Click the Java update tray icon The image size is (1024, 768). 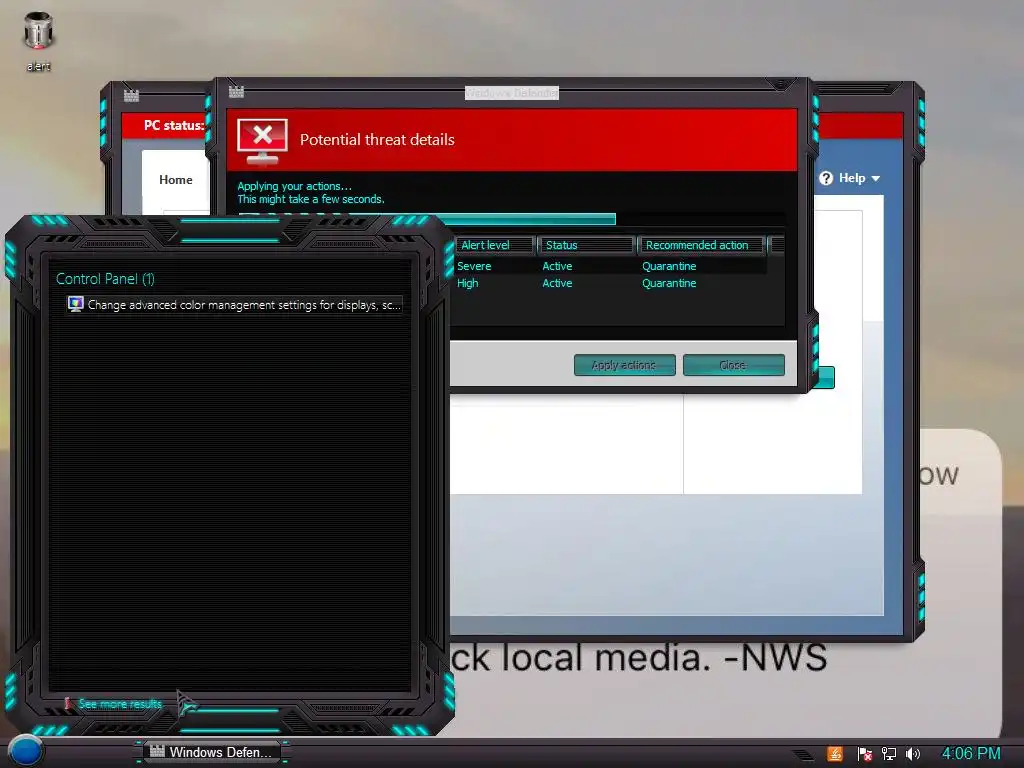[835, 754]
